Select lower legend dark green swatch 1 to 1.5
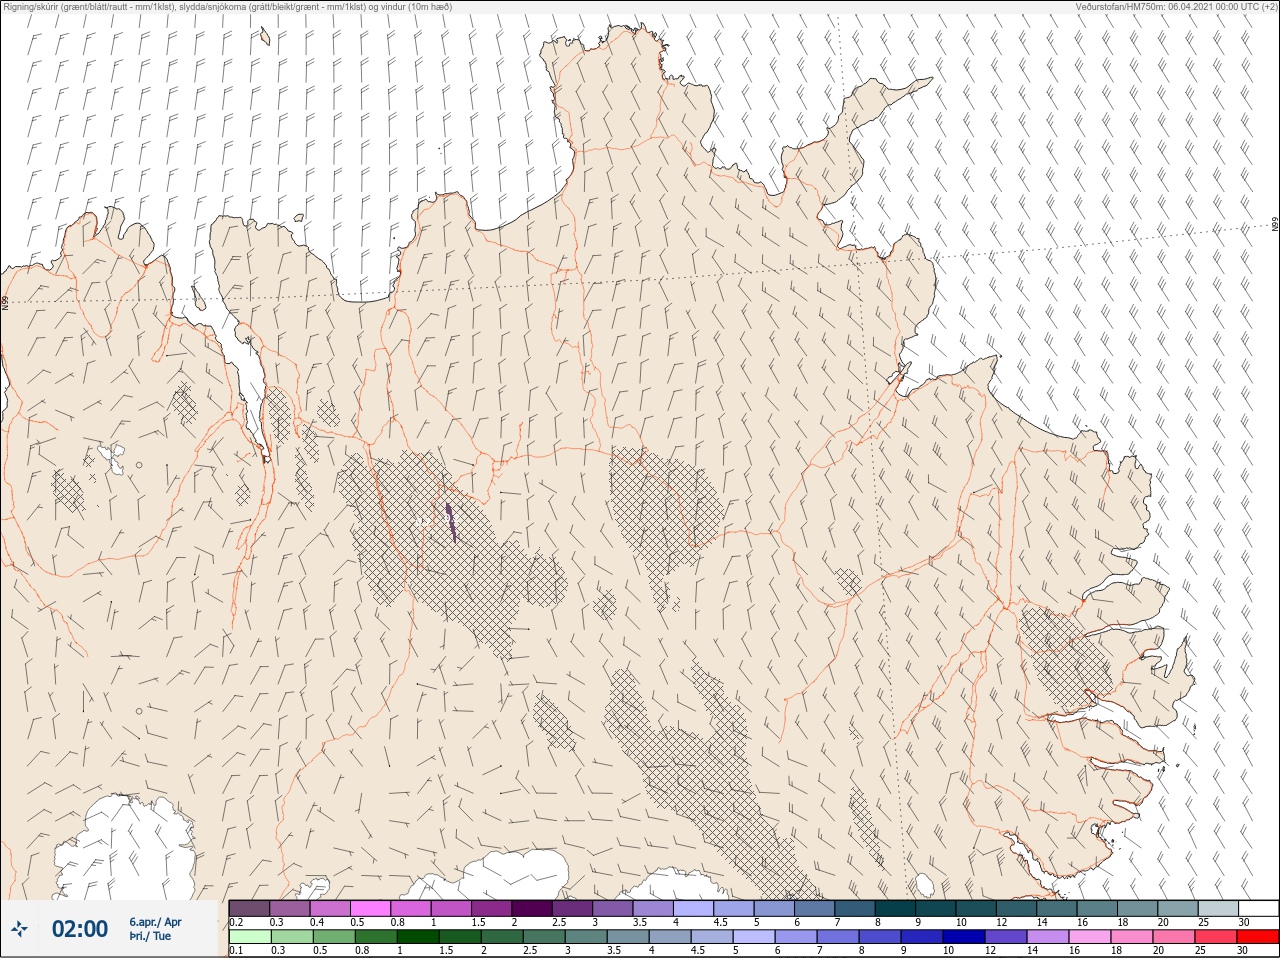Image resolution: width=1280 pixels, height=958 pixels. pyautogui.click(x=418, y=937)
